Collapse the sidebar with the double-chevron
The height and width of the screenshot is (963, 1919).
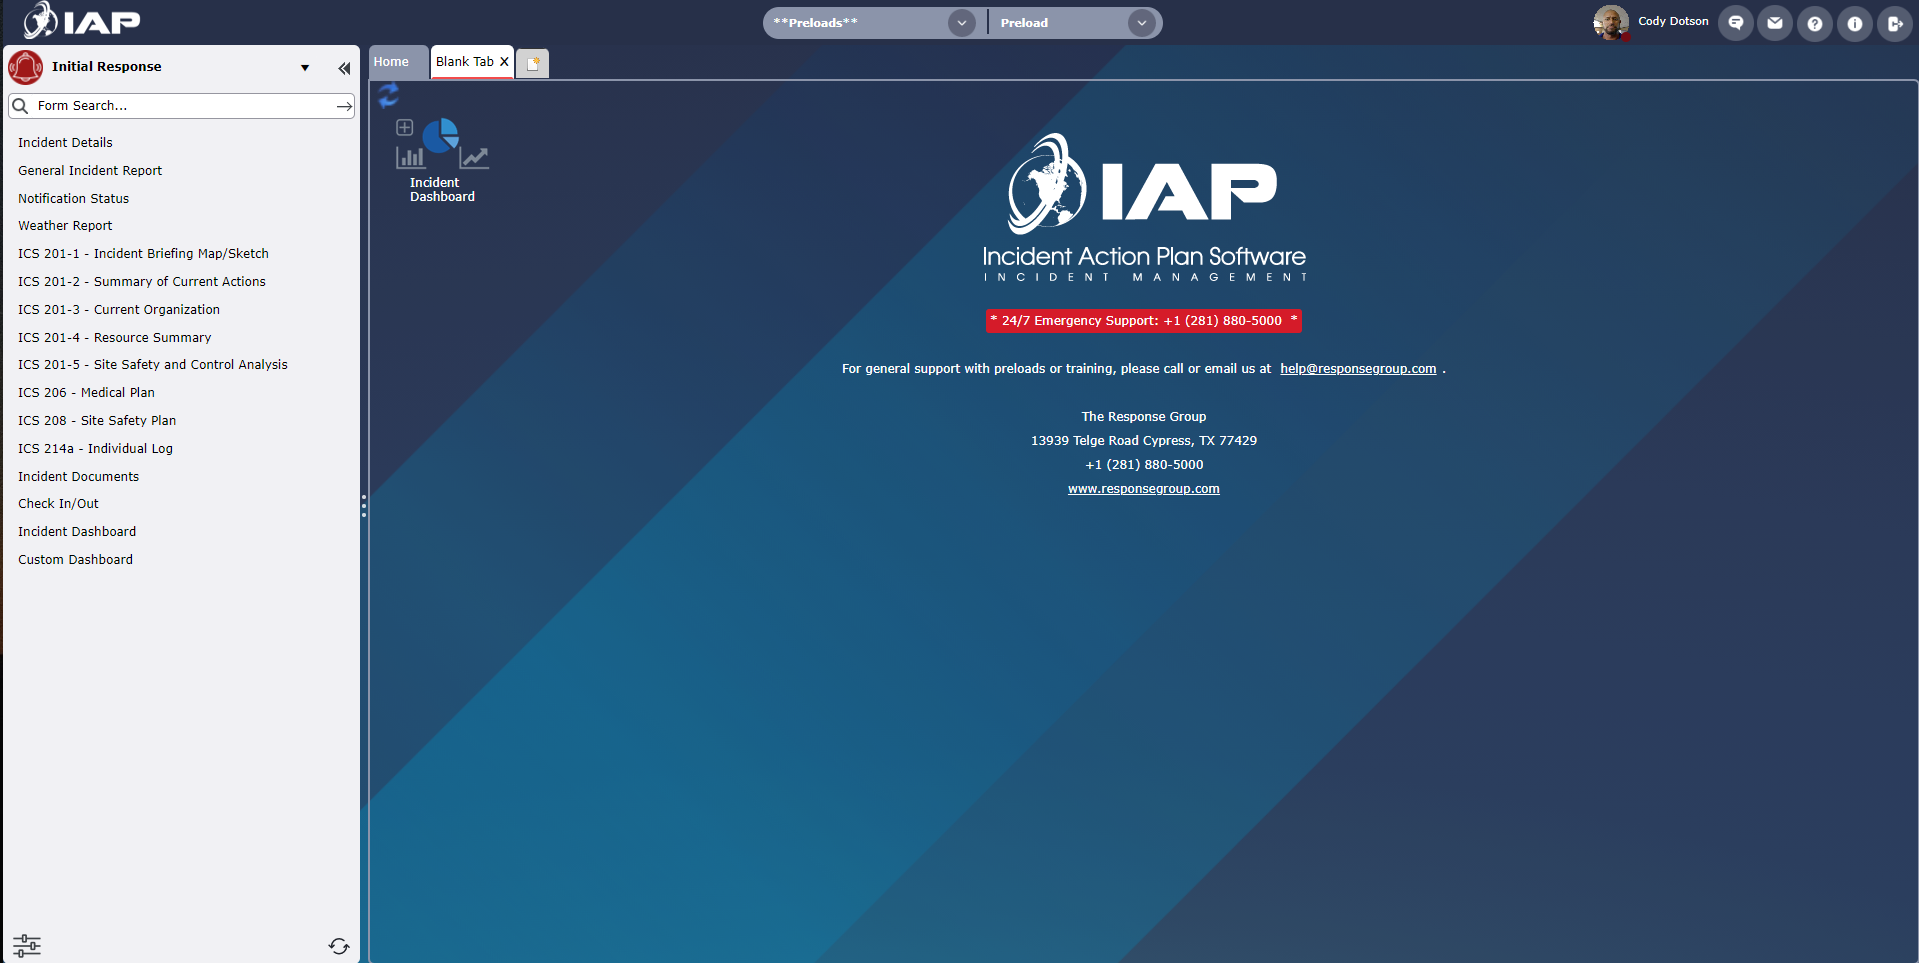344,68
